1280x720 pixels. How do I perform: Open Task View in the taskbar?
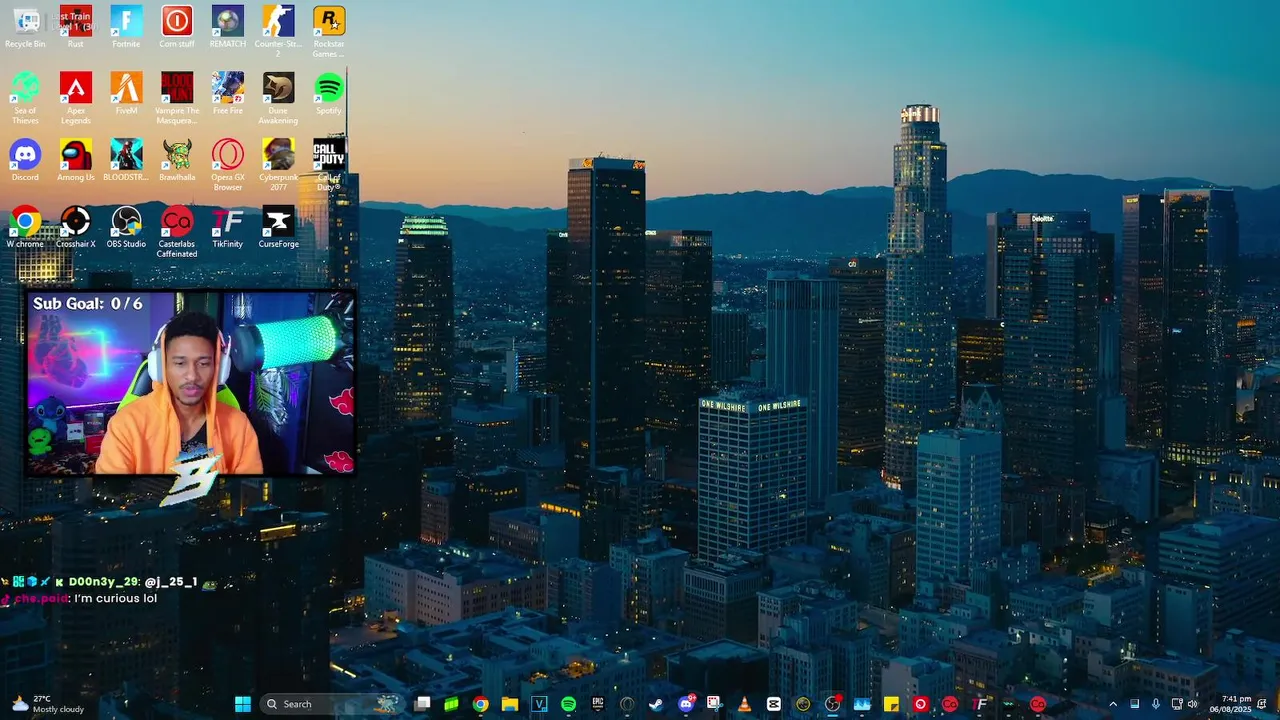[423, 704]
